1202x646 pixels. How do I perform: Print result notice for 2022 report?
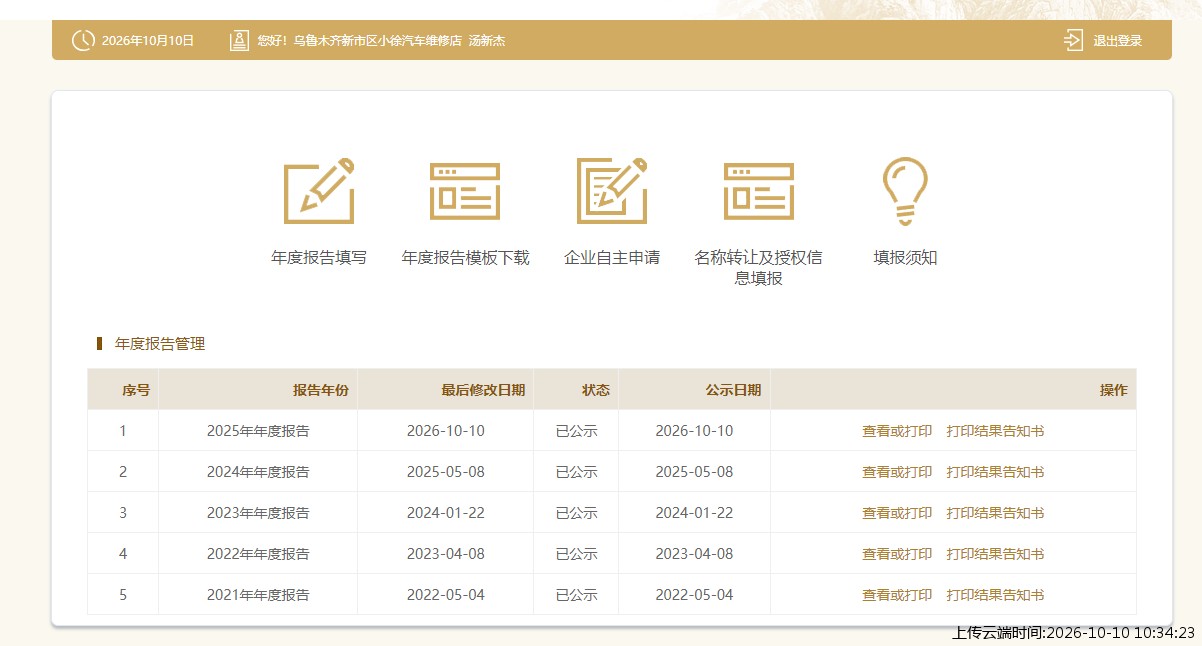pyautogui.click(x=995, y=554)
